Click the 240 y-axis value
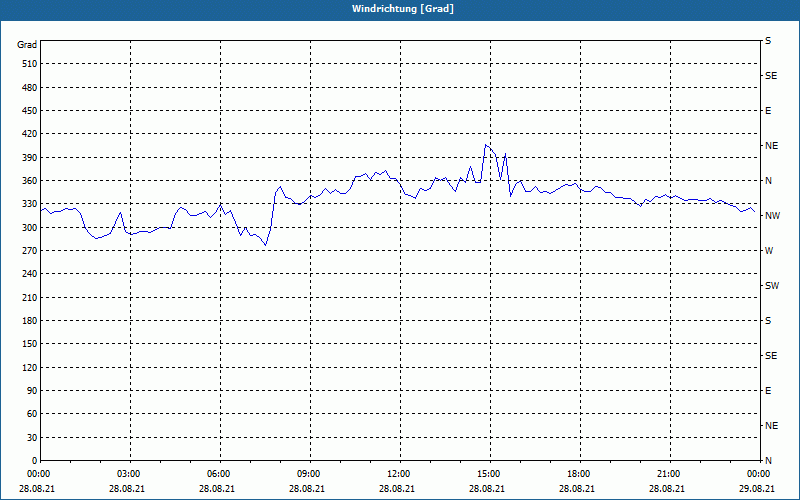Image resolution: width=800 pixels, height=500 pixels. tap(30, 274)
